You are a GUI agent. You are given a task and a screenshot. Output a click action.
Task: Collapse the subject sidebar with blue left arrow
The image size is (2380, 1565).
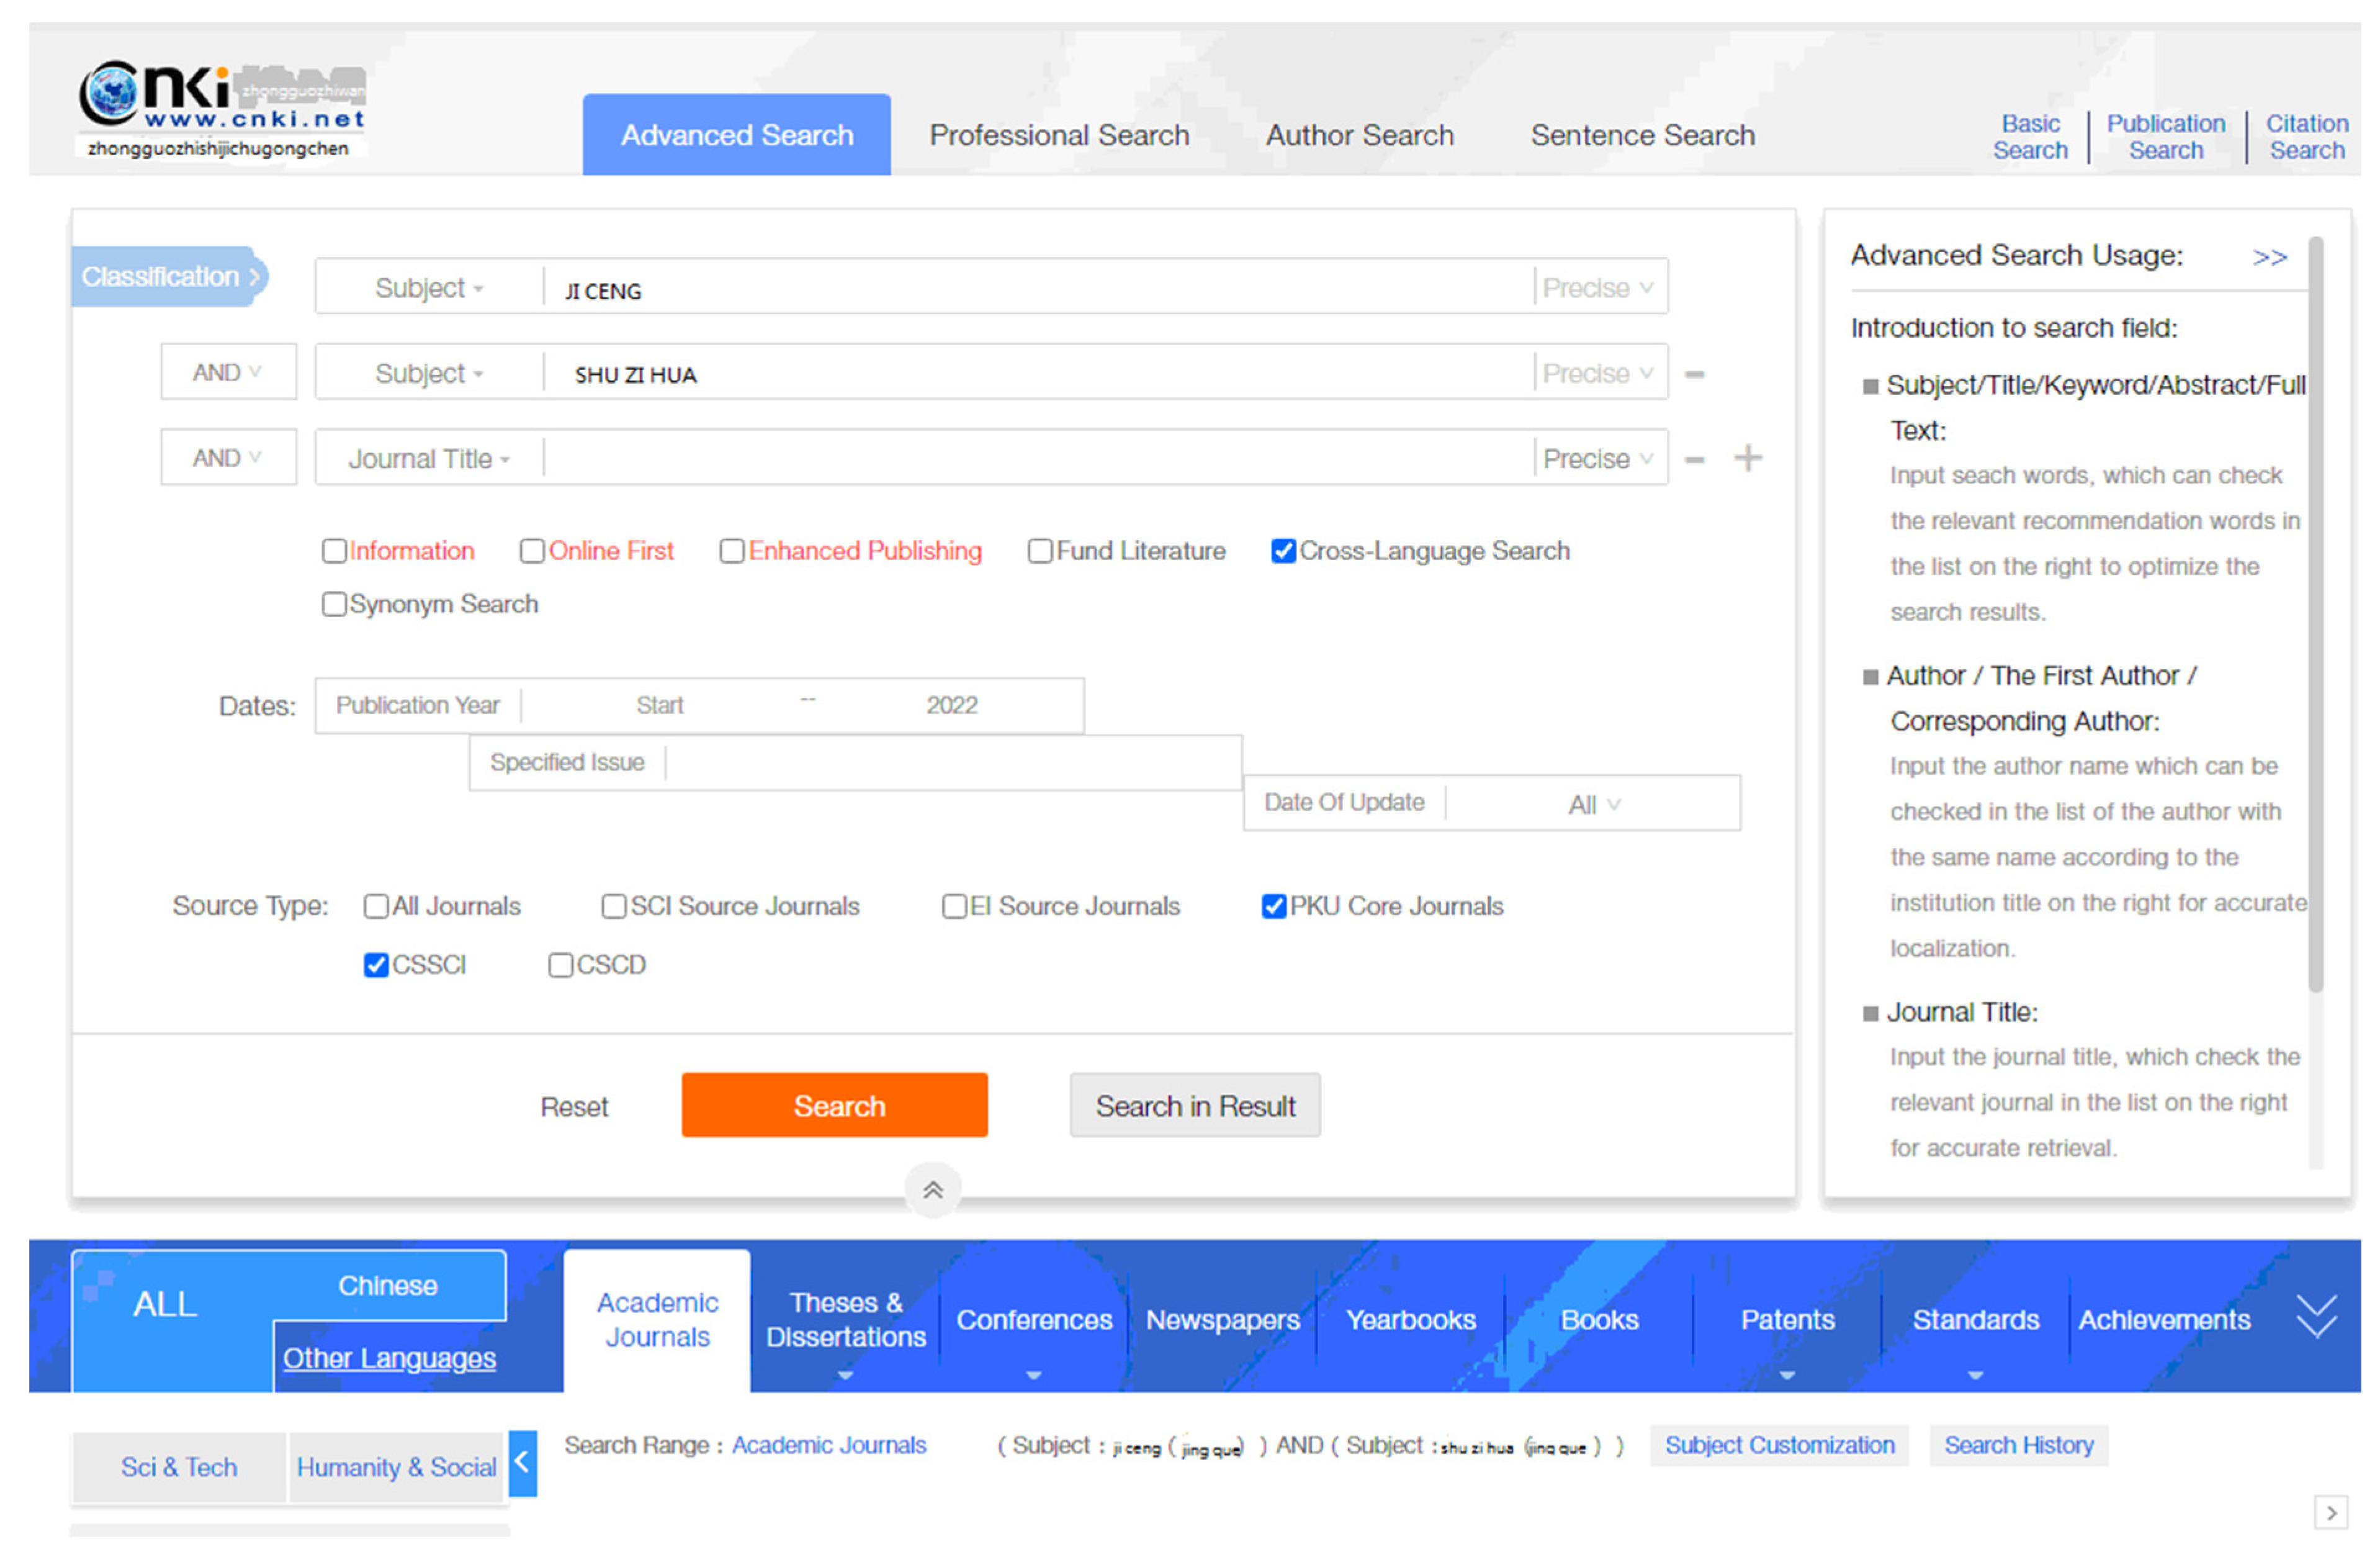tap(522, 1462)
